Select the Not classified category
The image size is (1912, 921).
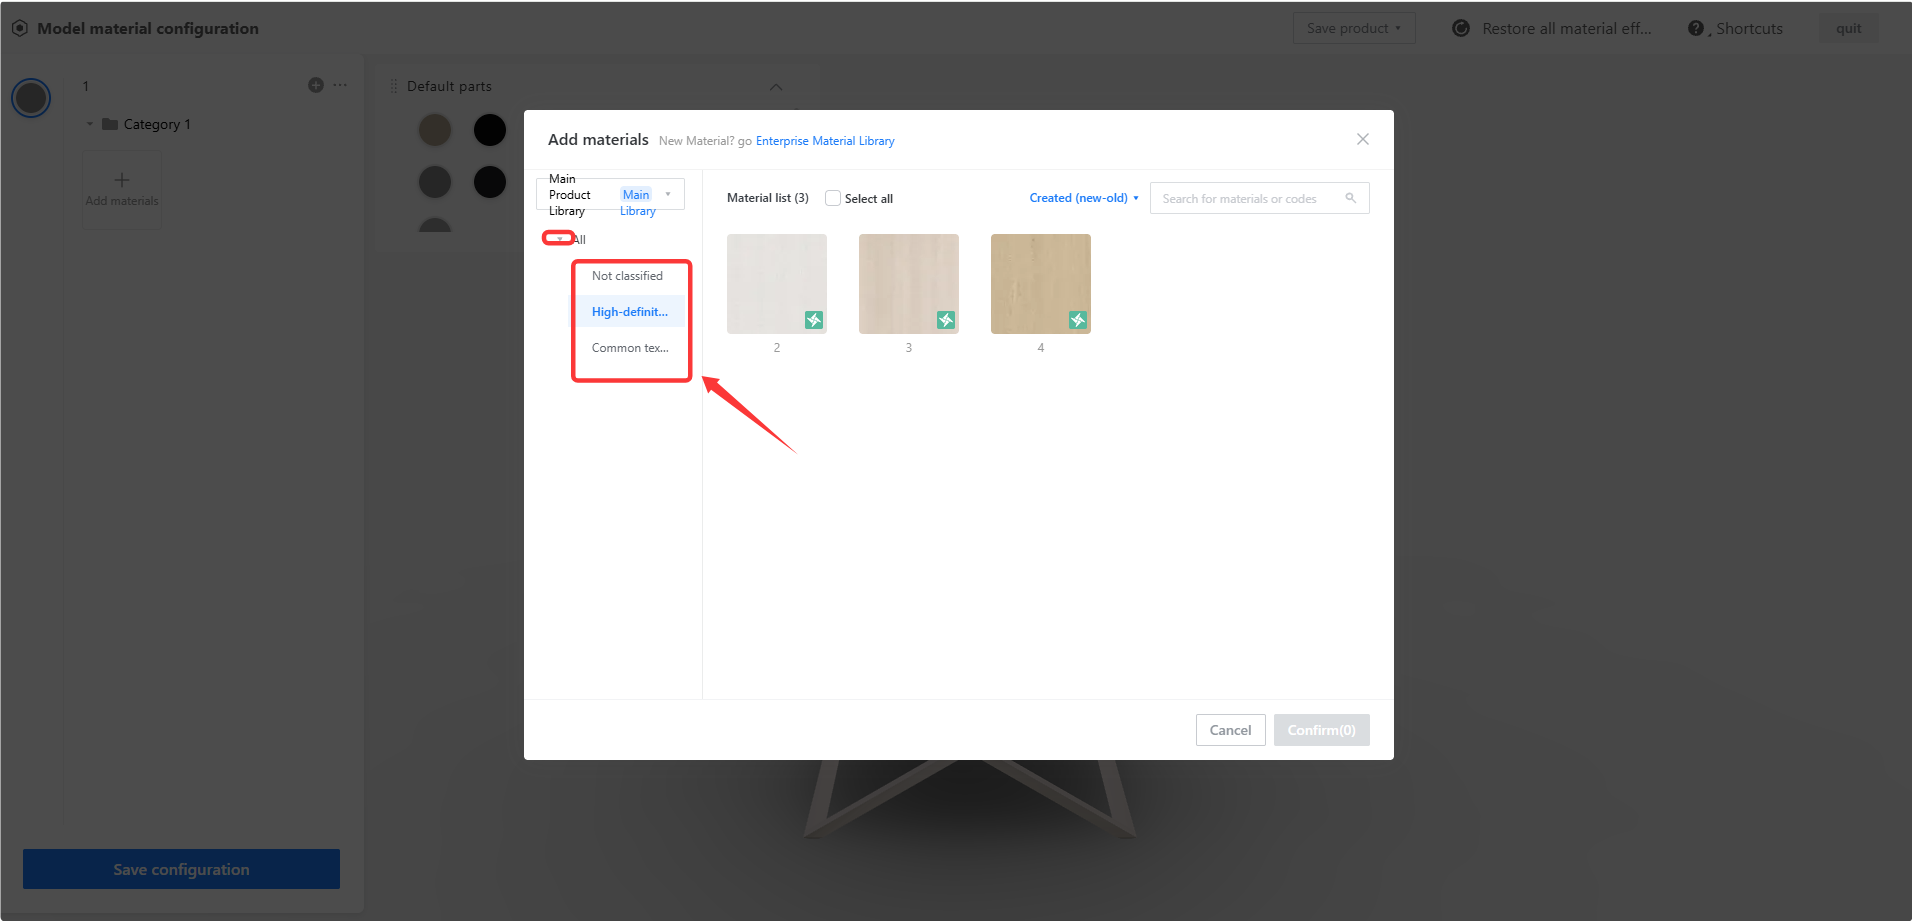[627, 276]
